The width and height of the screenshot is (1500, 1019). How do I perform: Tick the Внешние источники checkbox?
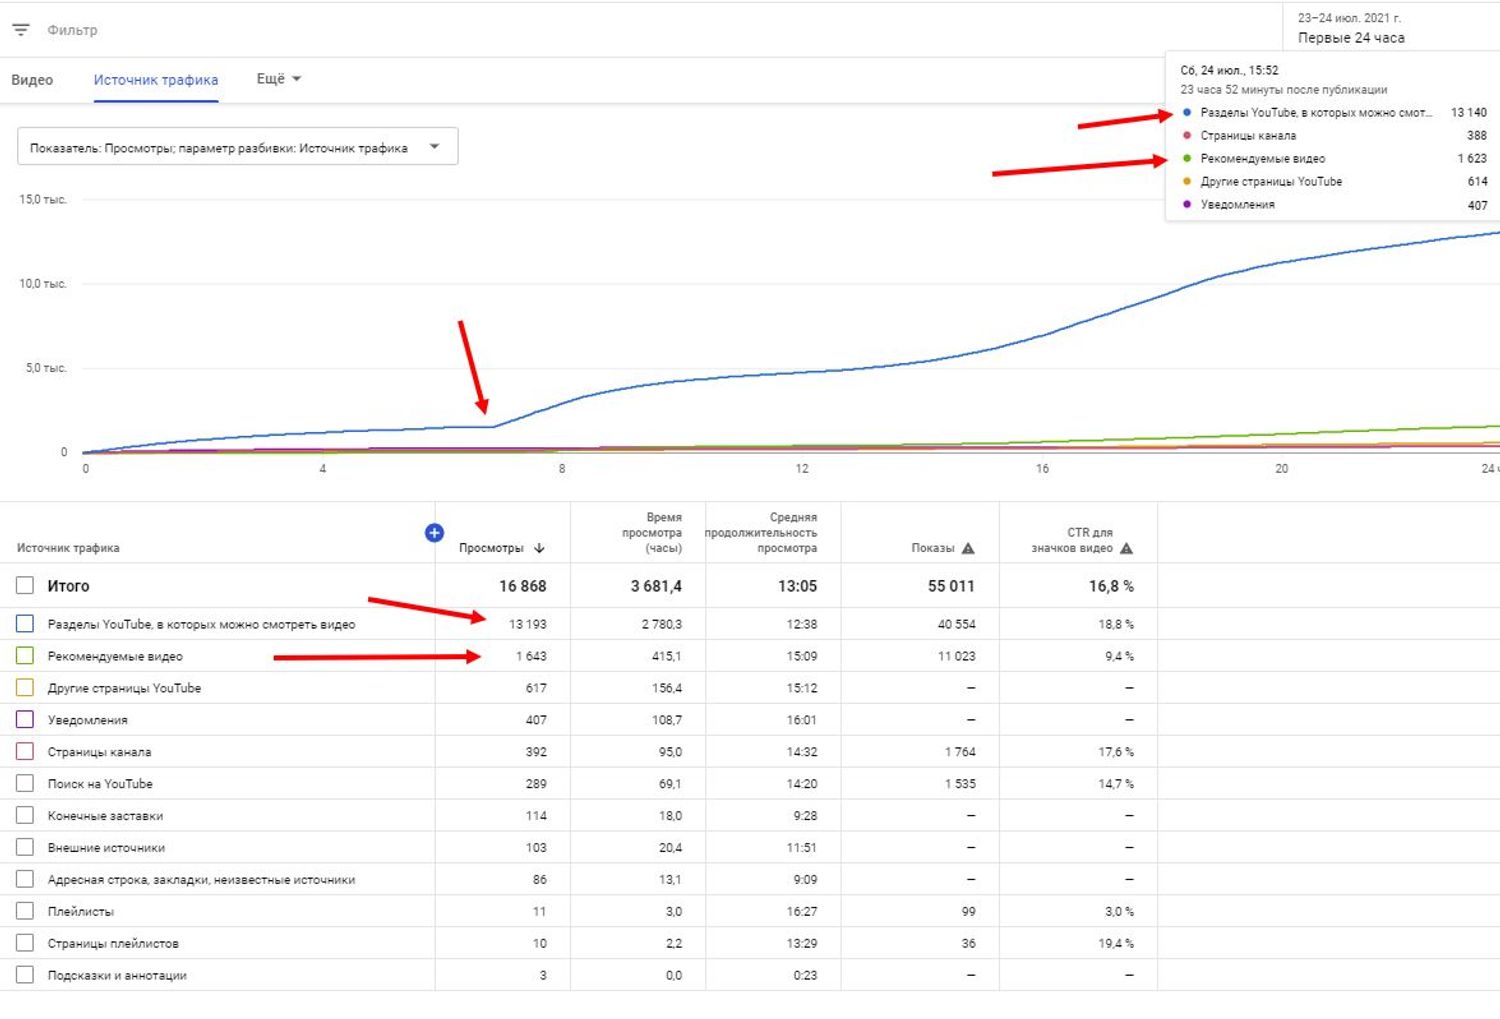25,848
